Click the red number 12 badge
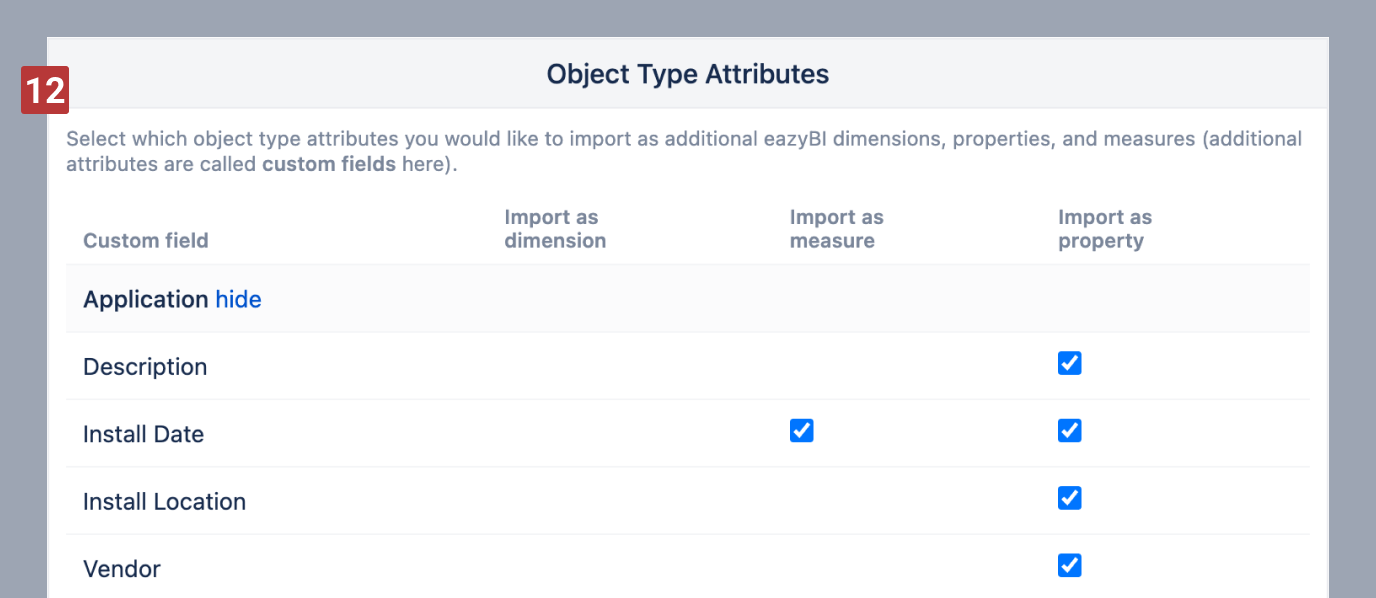Image resolution: width=1376 pixels, height=598 pixels. [x=45, y=90]
